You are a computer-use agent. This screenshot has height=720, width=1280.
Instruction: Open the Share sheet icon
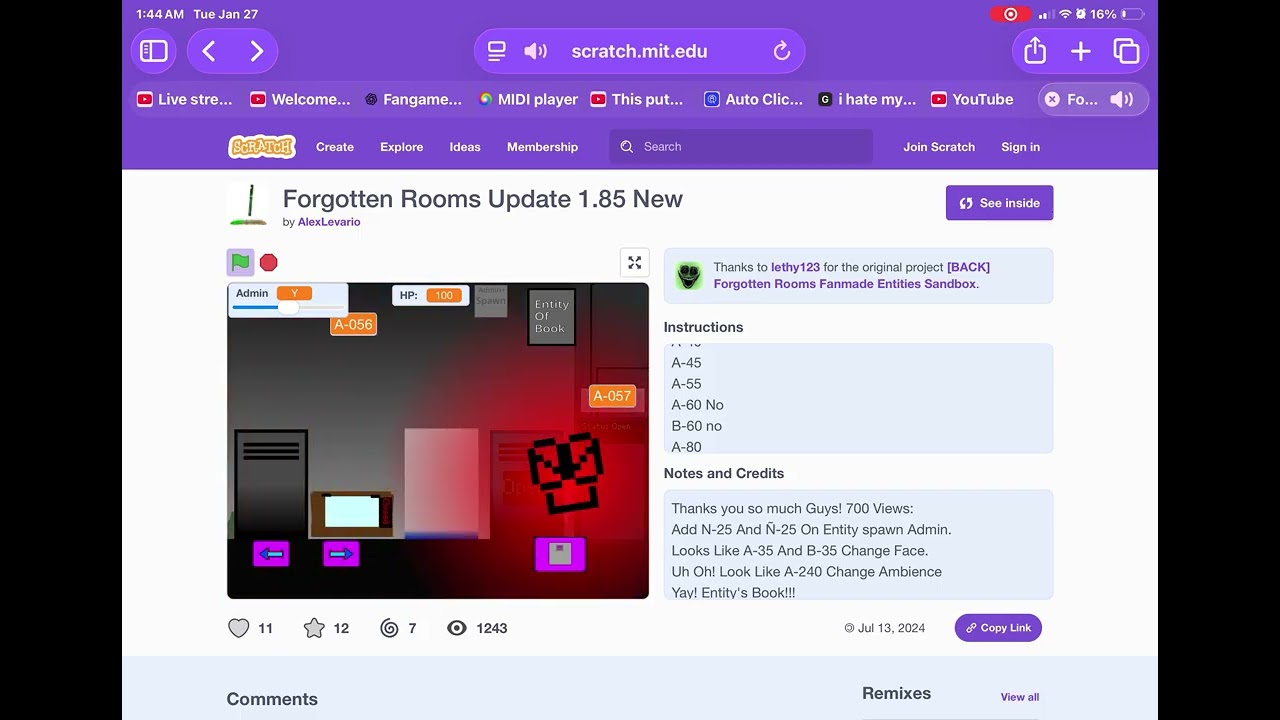pyautogui.click(x=1035, y=51)
